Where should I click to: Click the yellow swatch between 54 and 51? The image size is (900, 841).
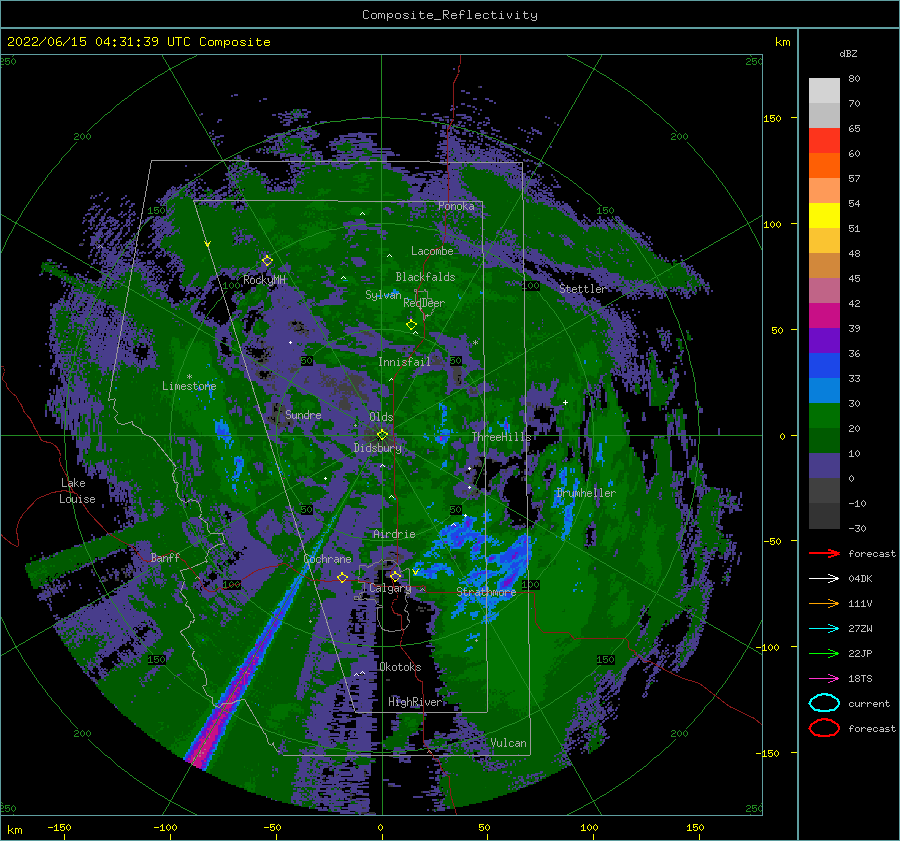[824, 216]
